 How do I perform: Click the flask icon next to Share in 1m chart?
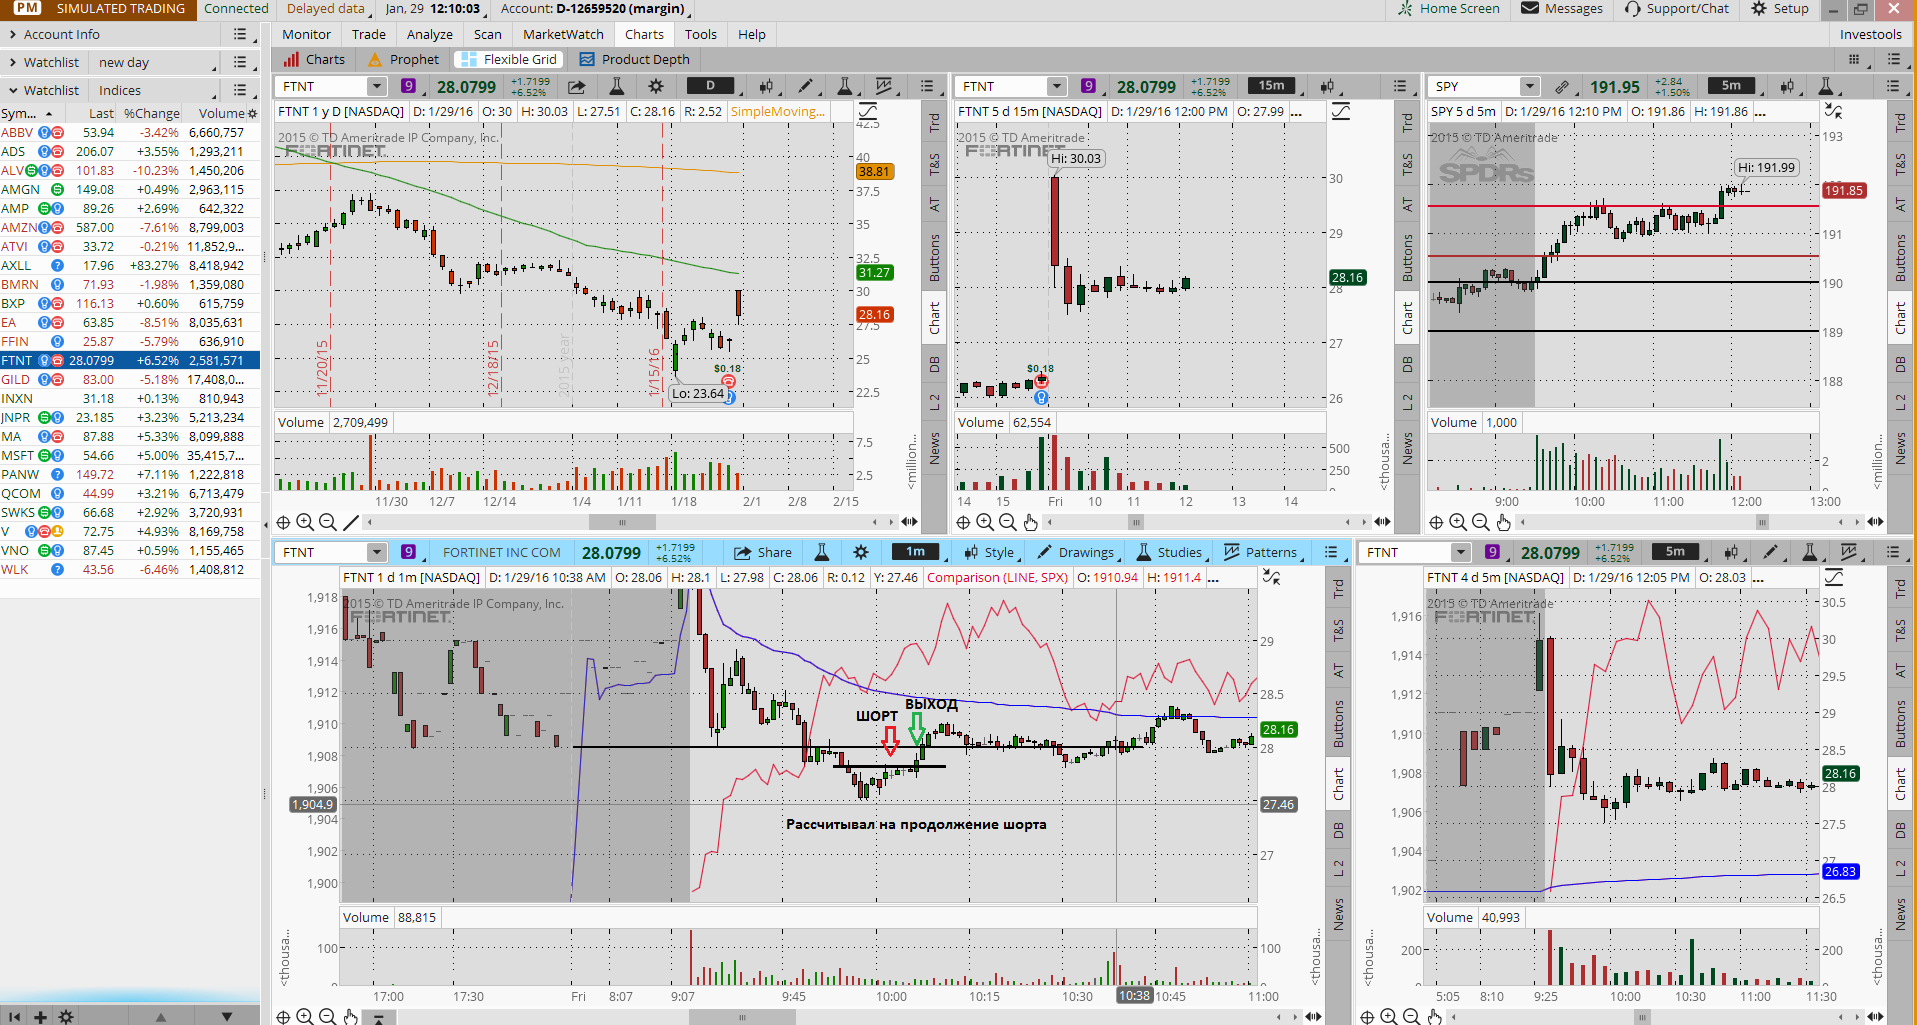point(821,552)
